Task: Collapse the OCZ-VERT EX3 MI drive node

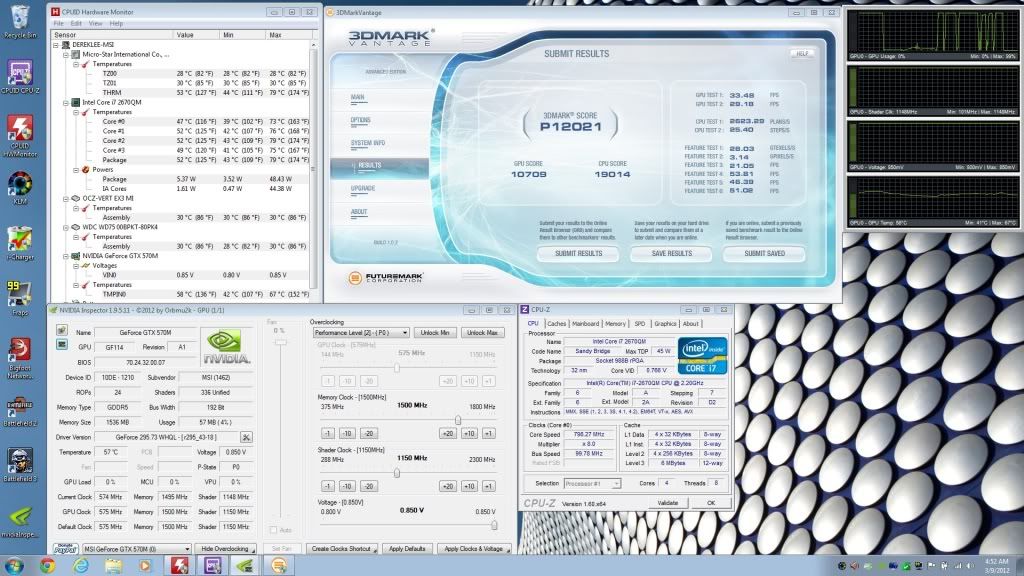Action: pyautogui.click(x=66, y=199)
